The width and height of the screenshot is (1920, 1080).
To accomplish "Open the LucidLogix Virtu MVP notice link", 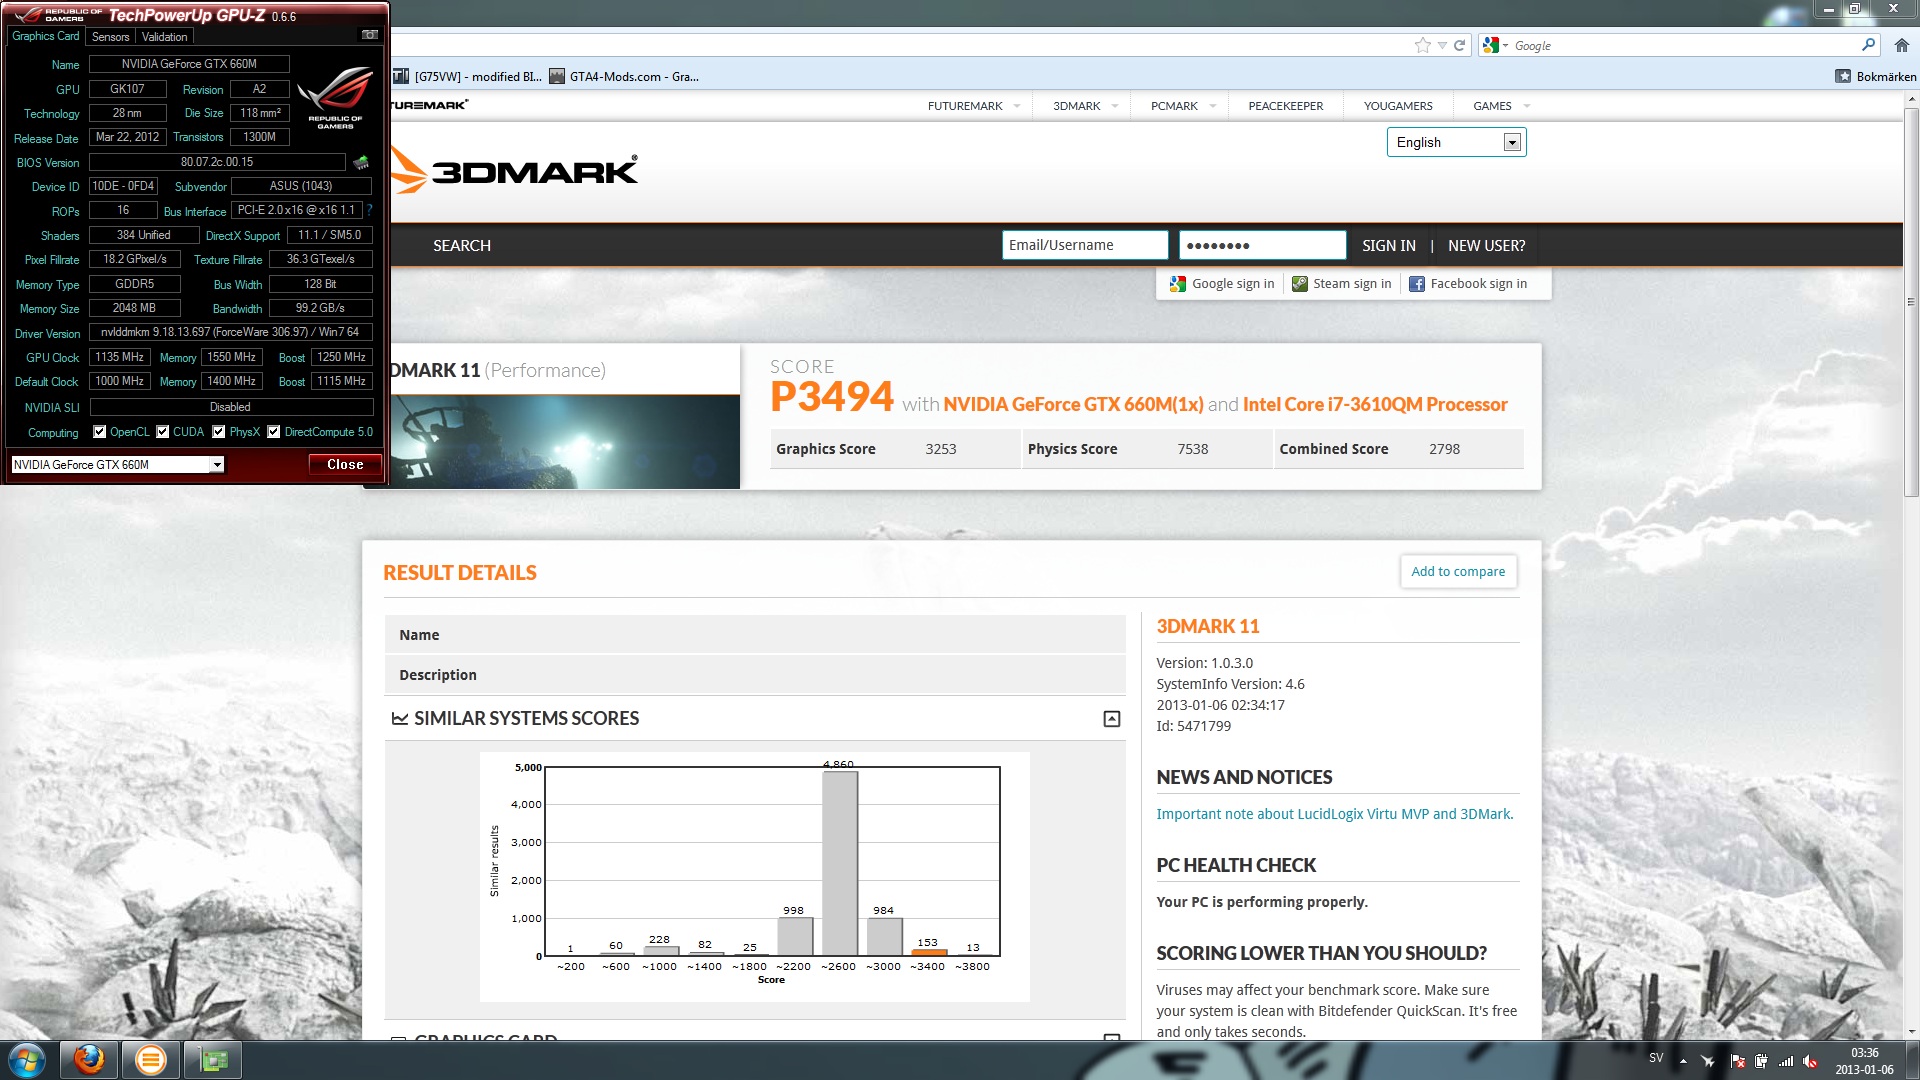I will pos(1334,814).
